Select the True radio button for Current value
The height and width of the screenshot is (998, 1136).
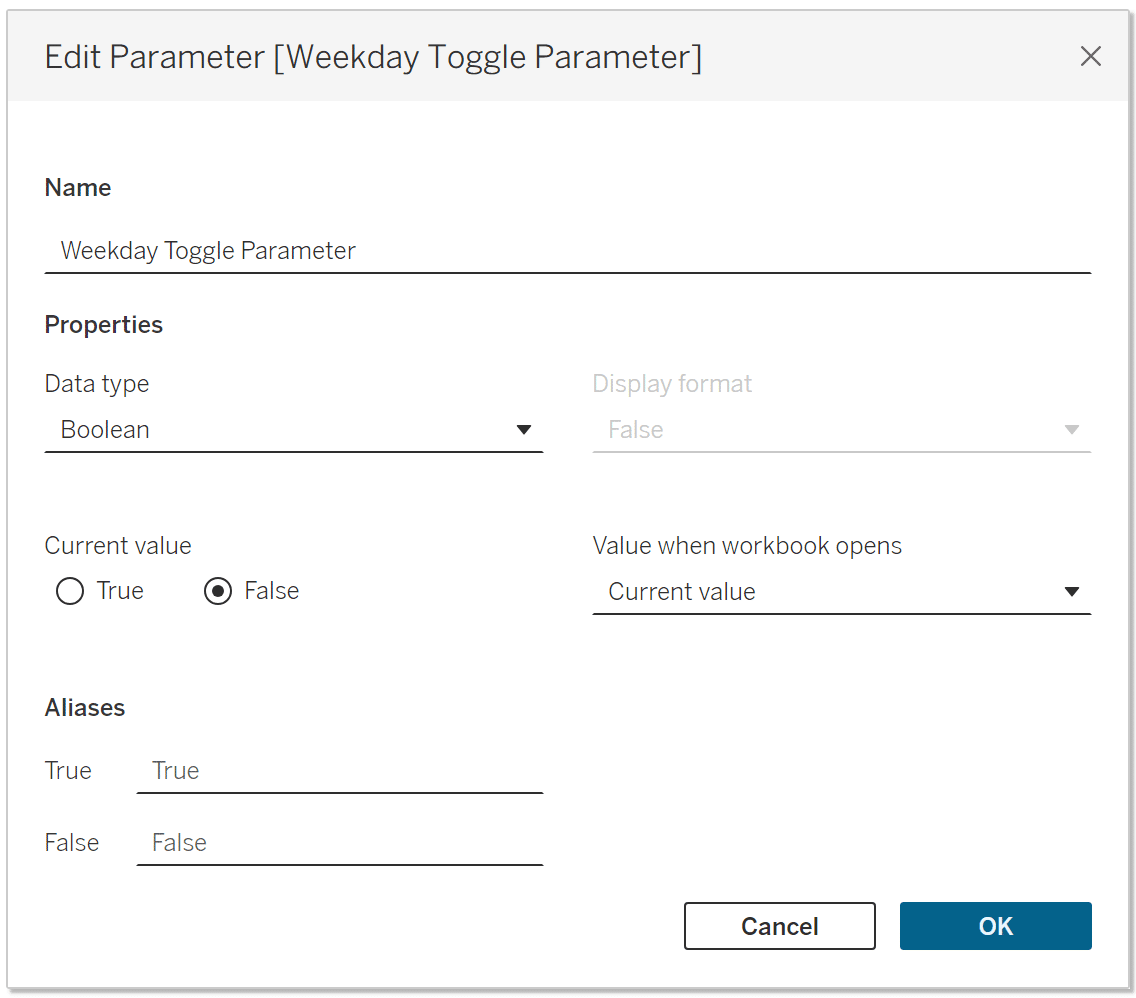pyautogui.click(x=70, y=591)
